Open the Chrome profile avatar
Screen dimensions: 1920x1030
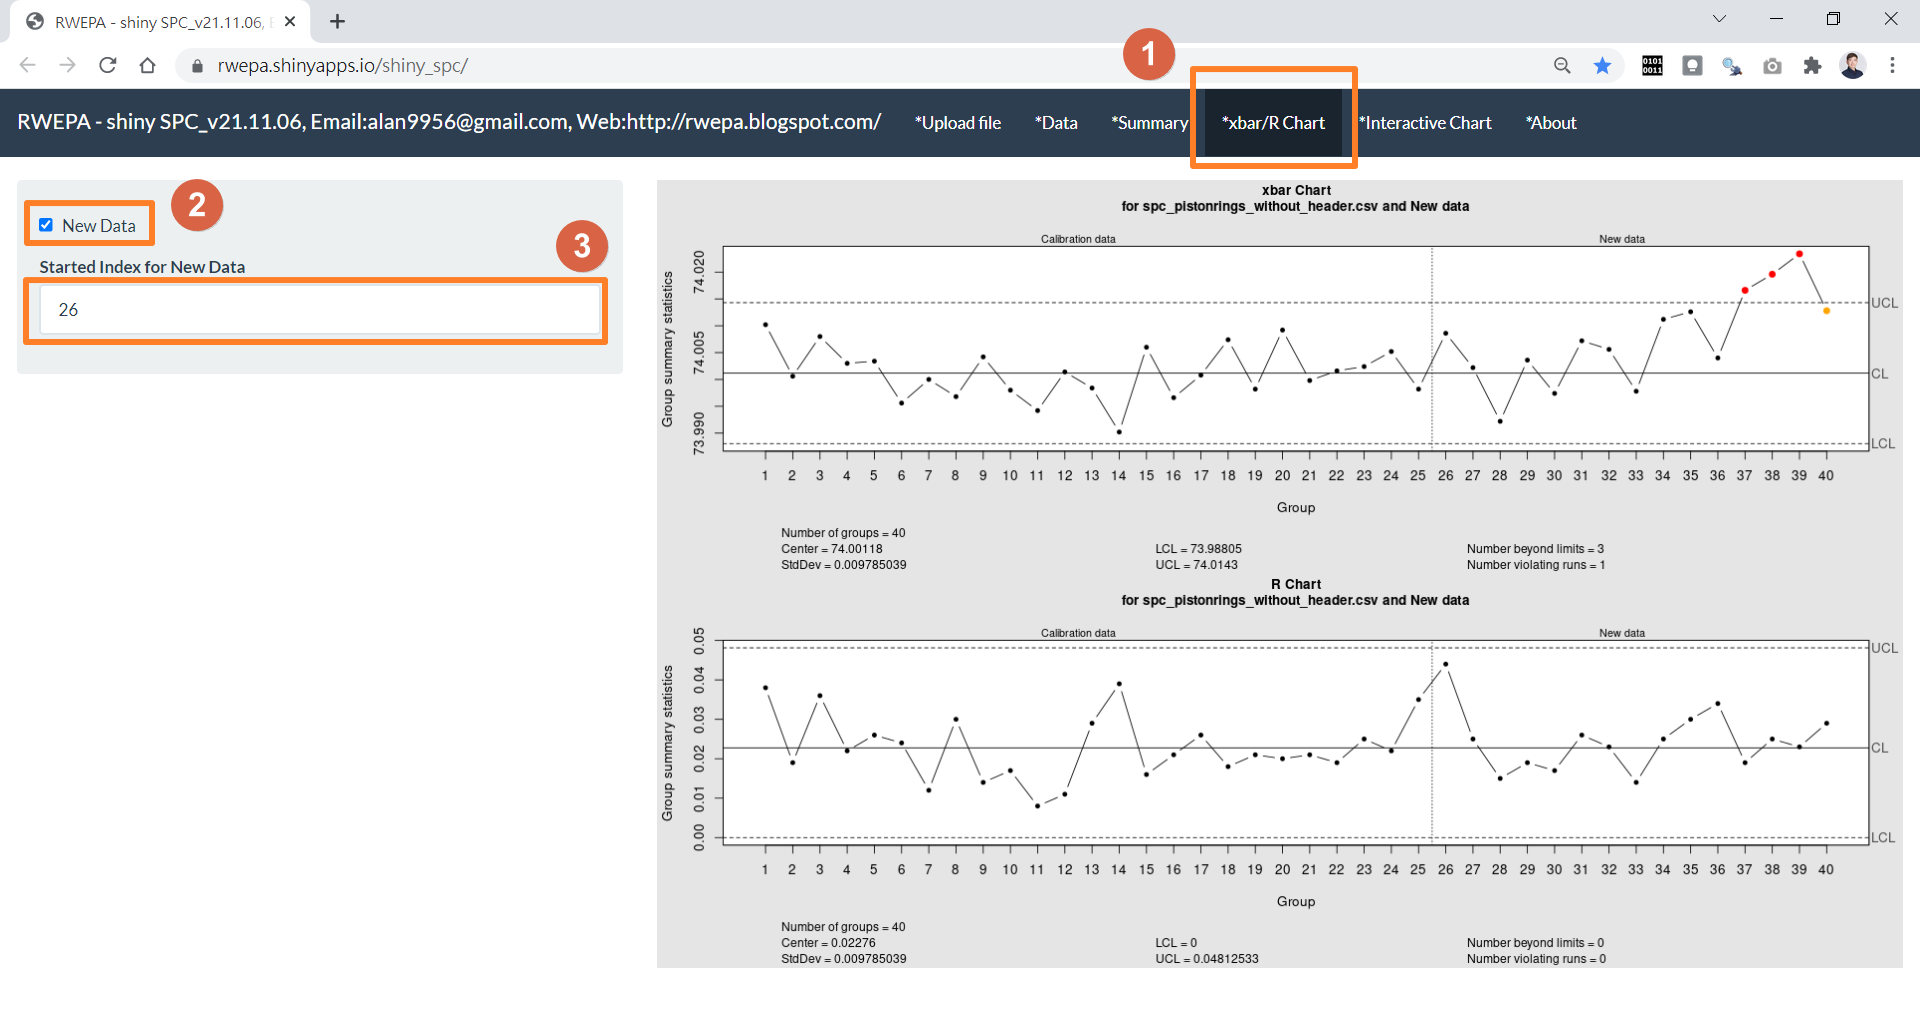coord(1852,66)
